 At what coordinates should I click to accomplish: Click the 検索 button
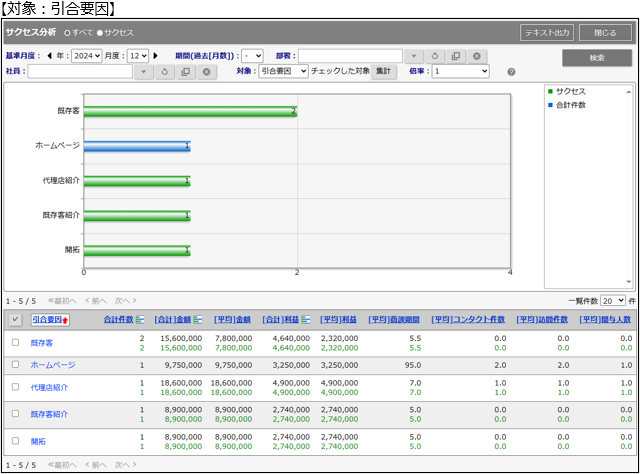pos(597,58)
